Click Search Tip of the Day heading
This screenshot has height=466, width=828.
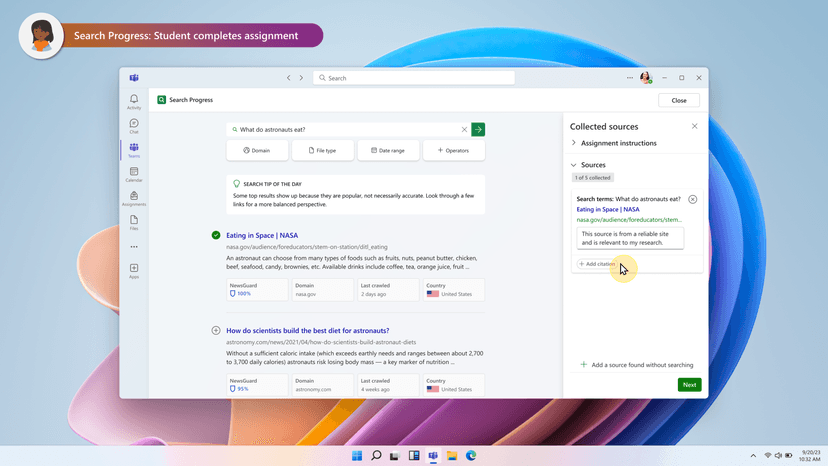click(272, 184)
